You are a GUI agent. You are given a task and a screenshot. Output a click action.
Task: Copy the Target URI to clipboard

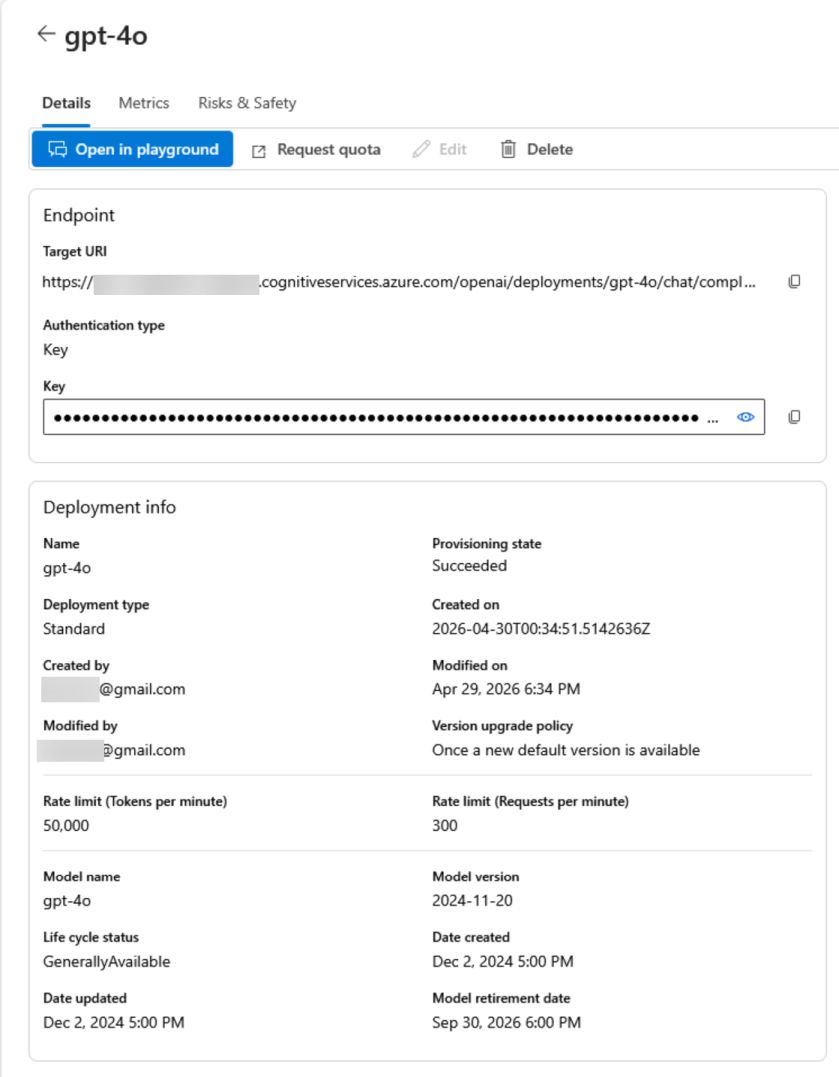click(x=794, y=282)
